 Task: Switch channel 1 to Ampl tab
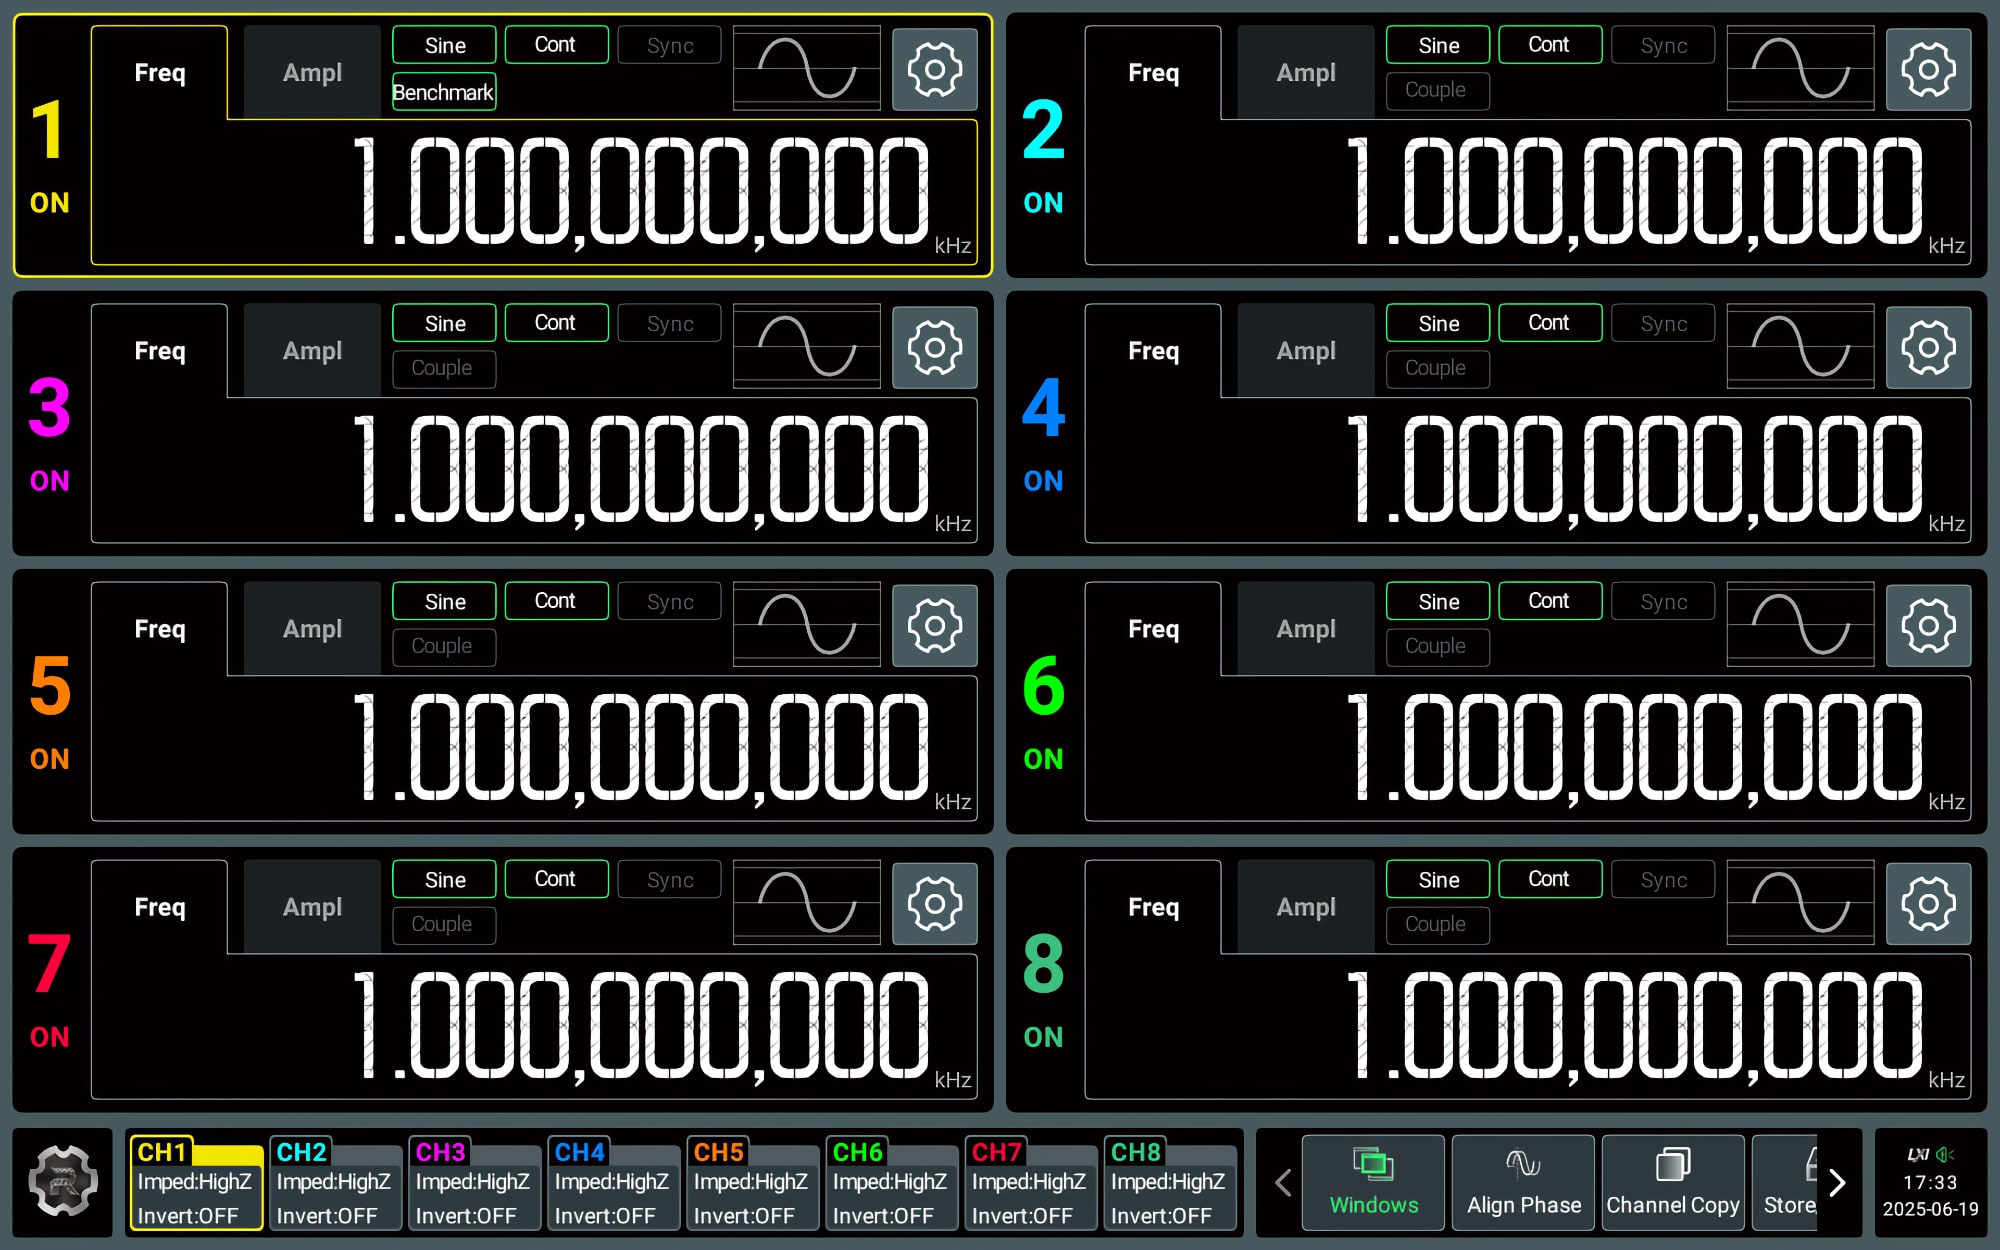(312, 72)
